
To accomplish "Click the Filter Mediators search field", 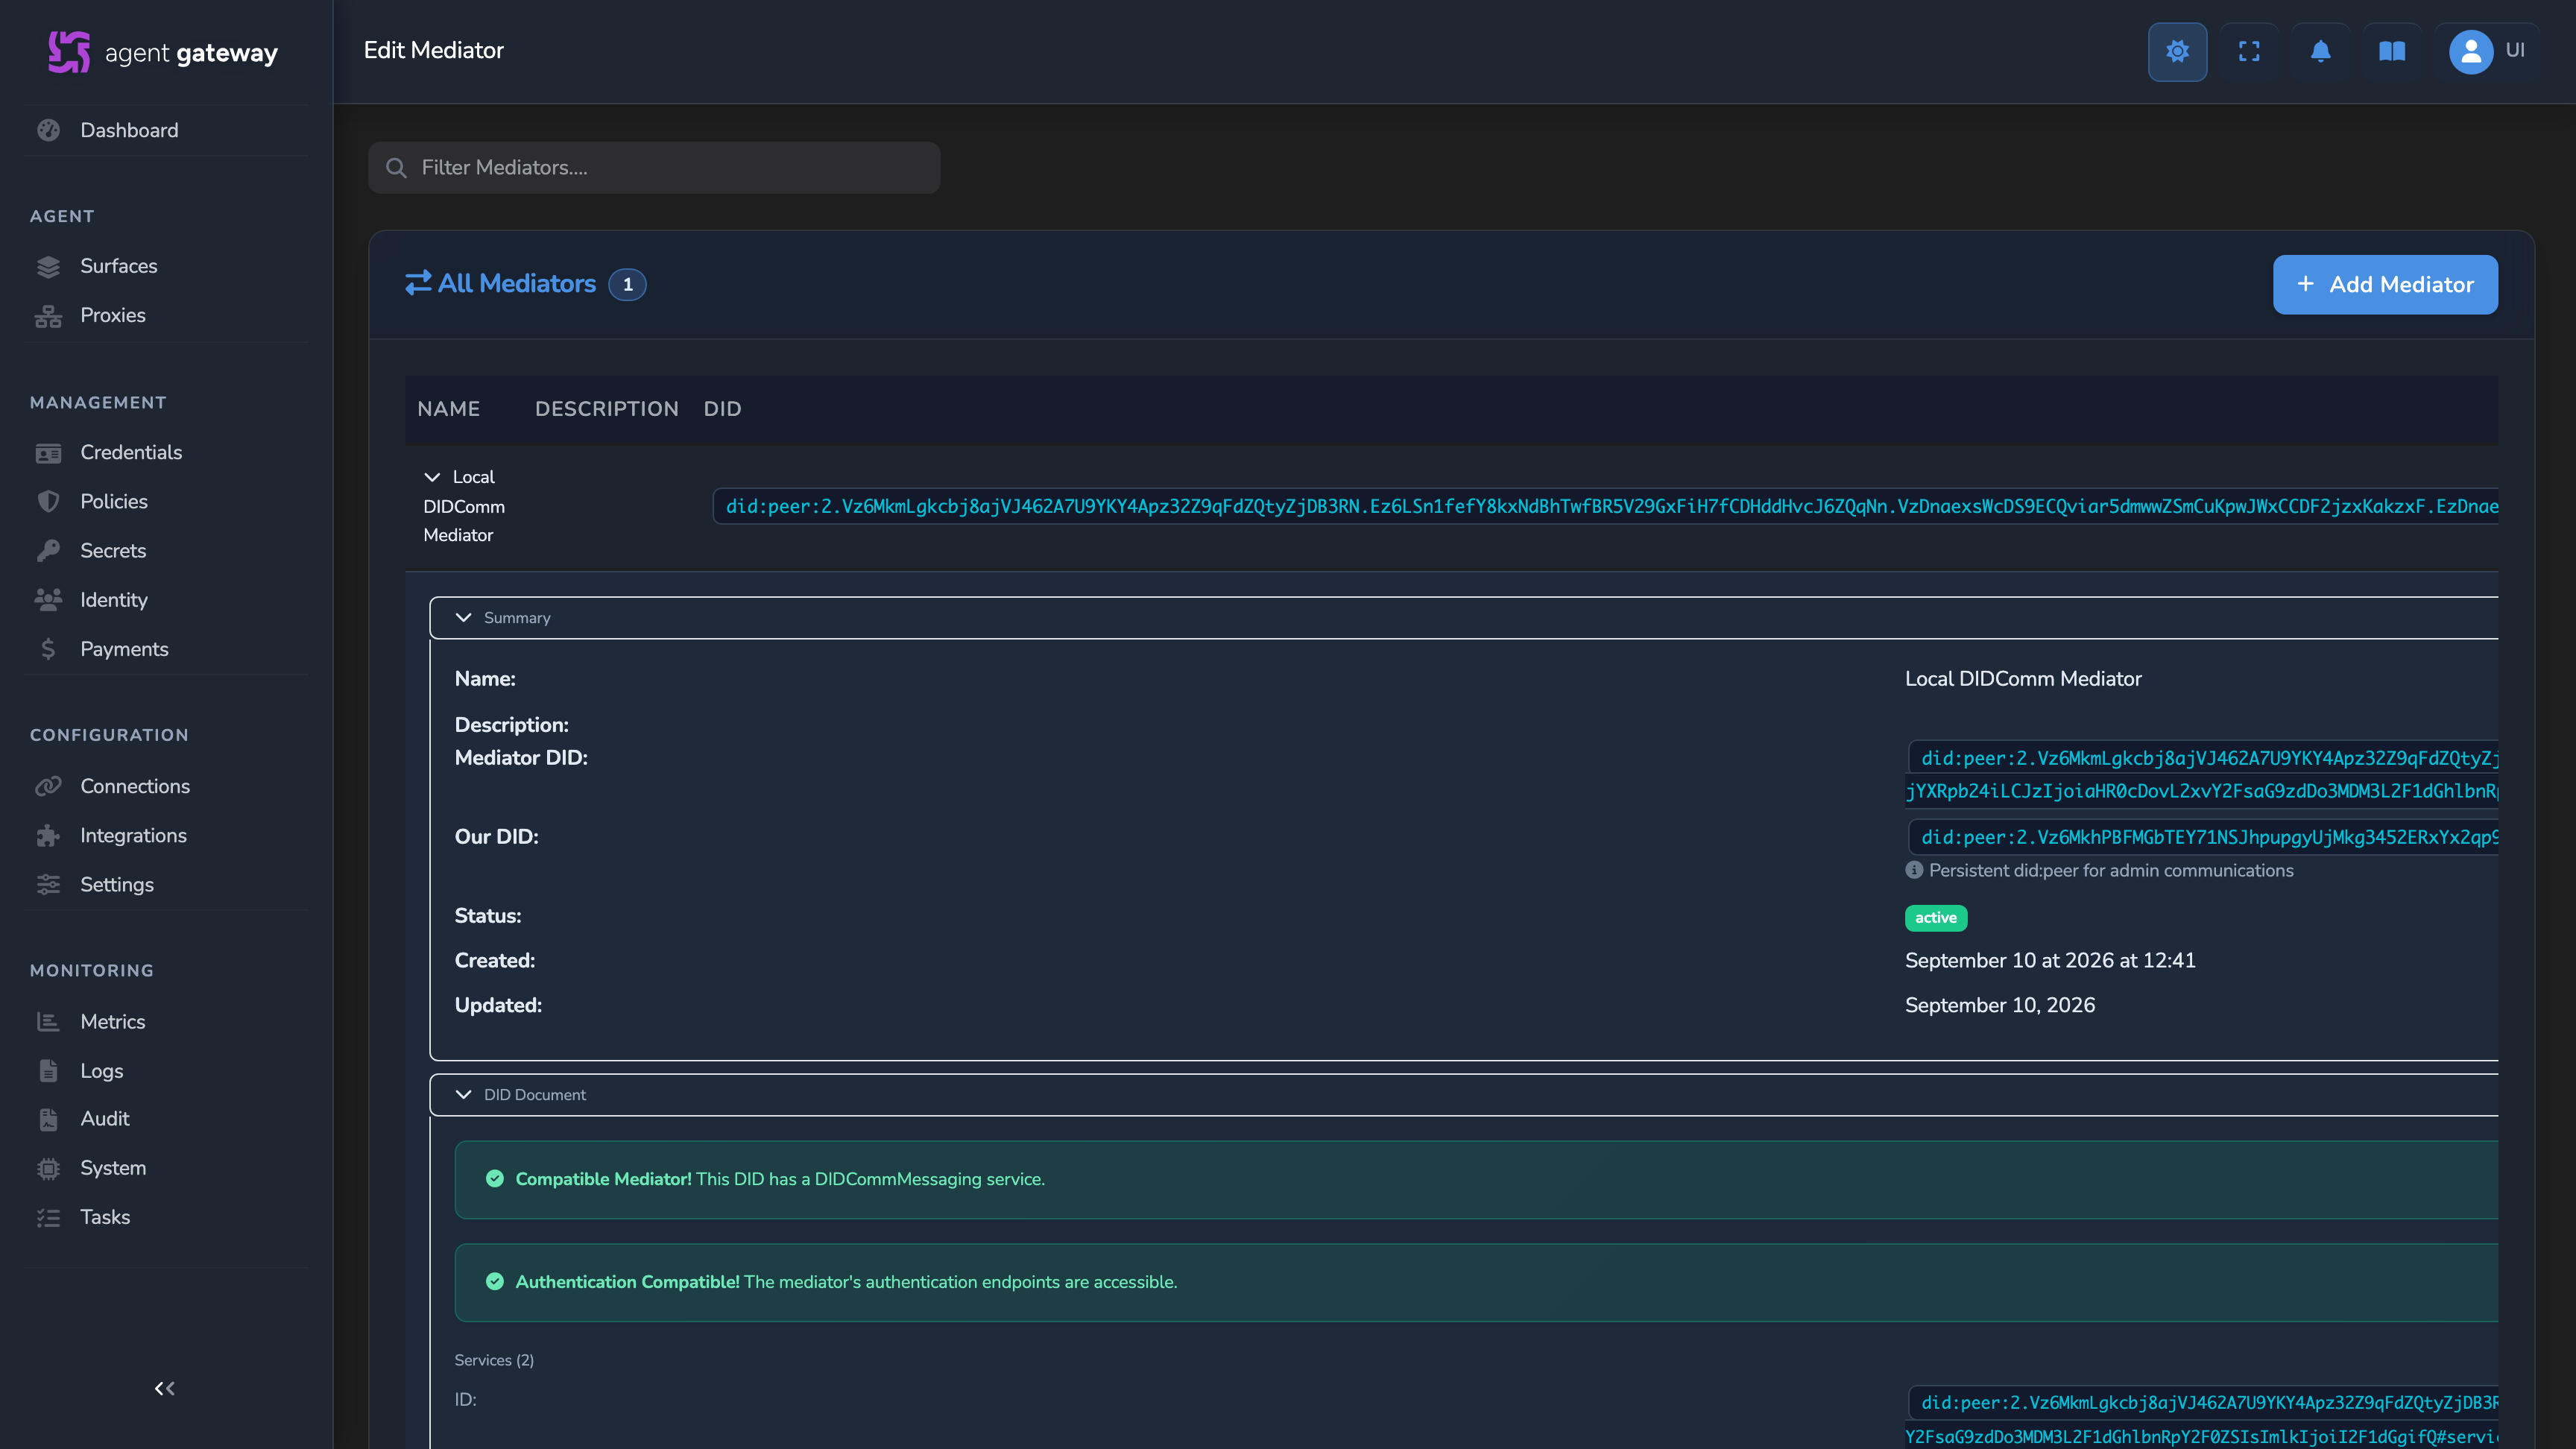I will pos(654,167).
